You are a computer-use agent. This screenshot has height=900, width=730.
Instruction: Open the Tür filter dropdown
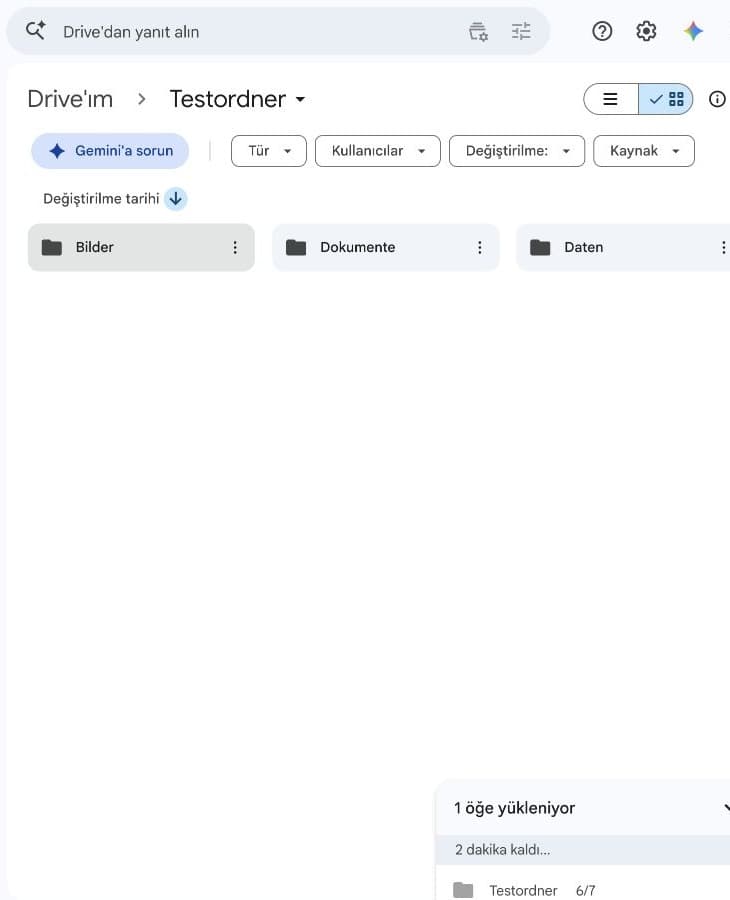269,151
